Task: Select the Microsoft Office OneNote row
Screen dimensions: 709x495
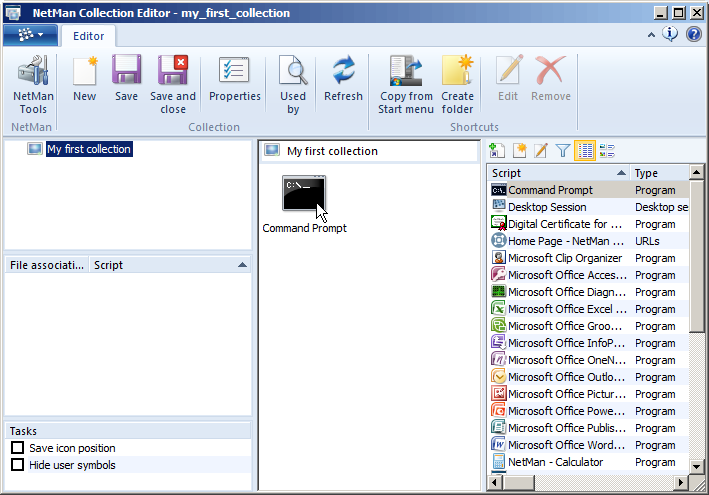Action: coord(589,360)
